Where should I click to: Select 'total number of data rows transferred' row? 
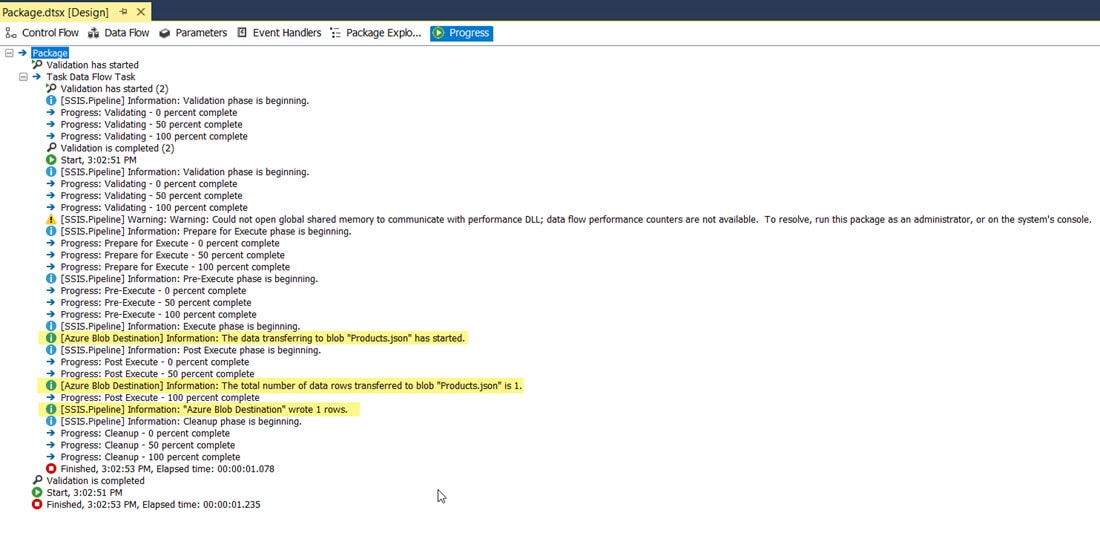[x=291, y=386]
